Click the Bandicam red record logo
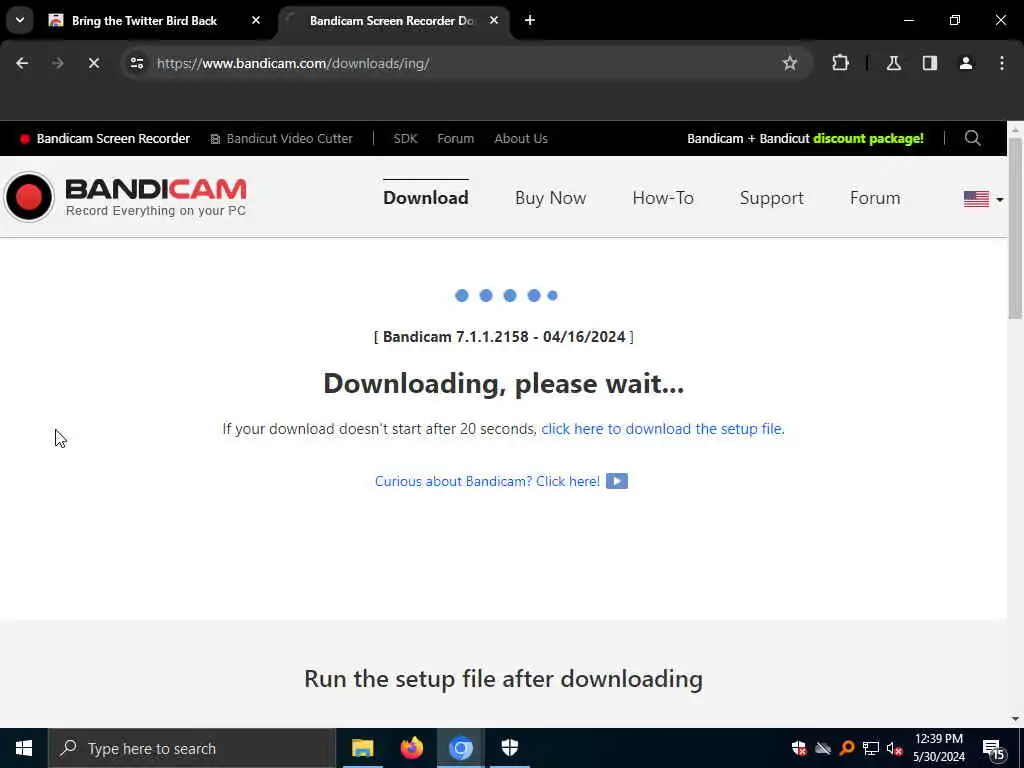The image size is (1024, 768). tap(29, 197)
